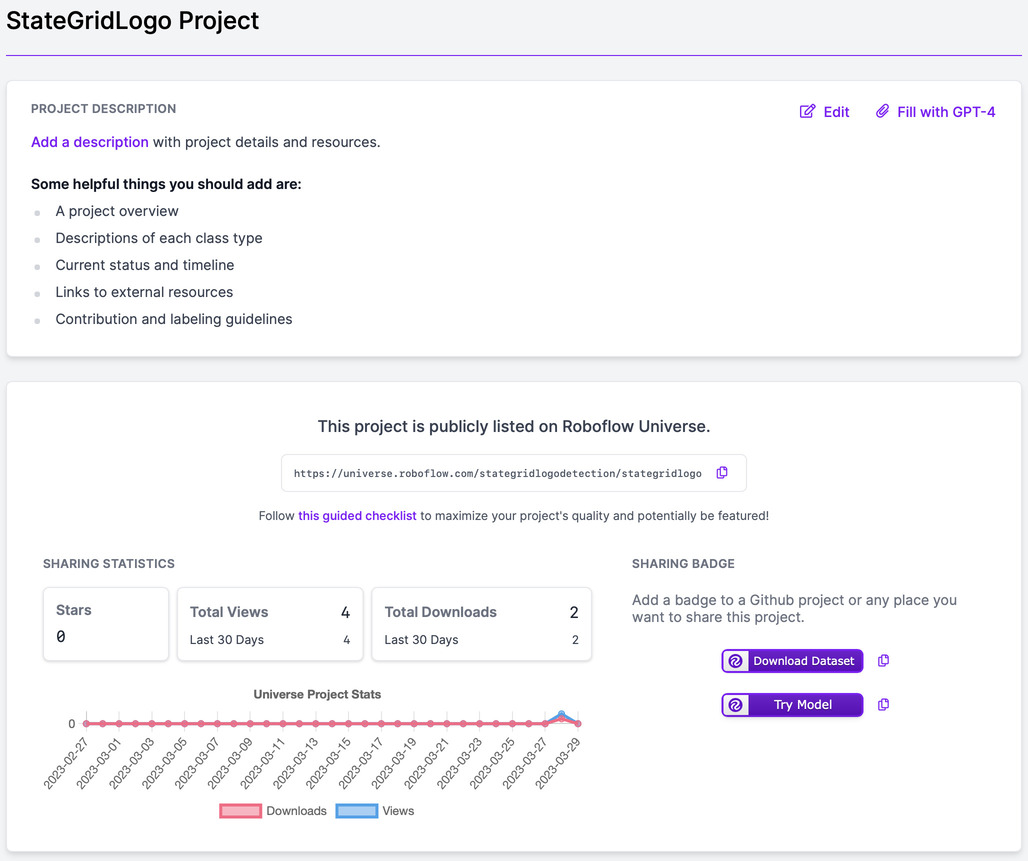Click the Edit text label
Screen dimensions: 1028x861
point(836,112)
